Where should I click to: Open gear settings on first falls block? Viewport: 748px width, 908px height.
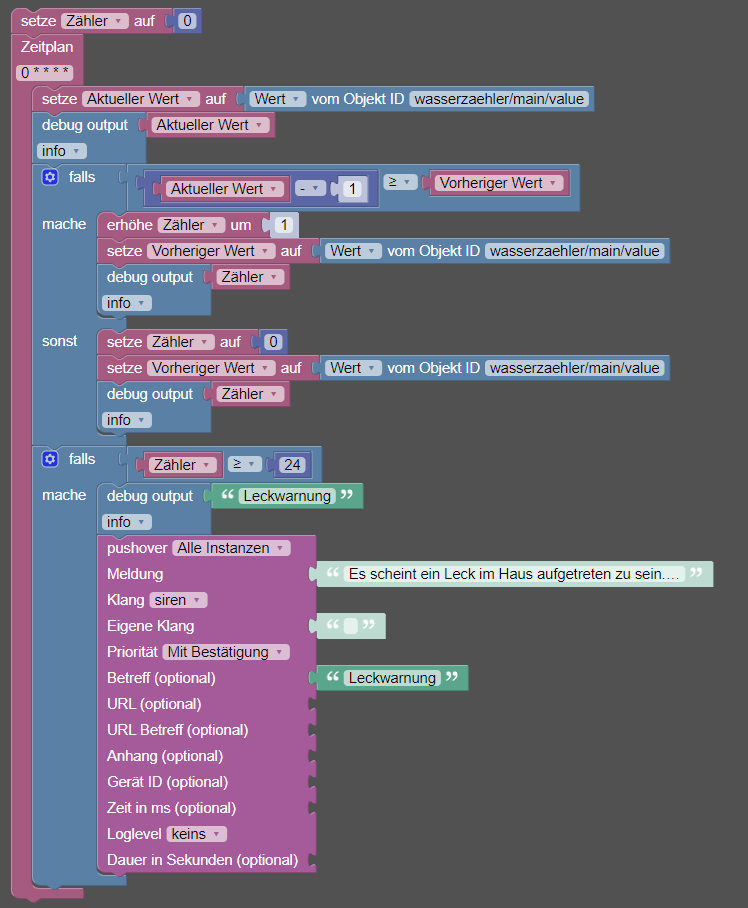(x=50, y=177)
